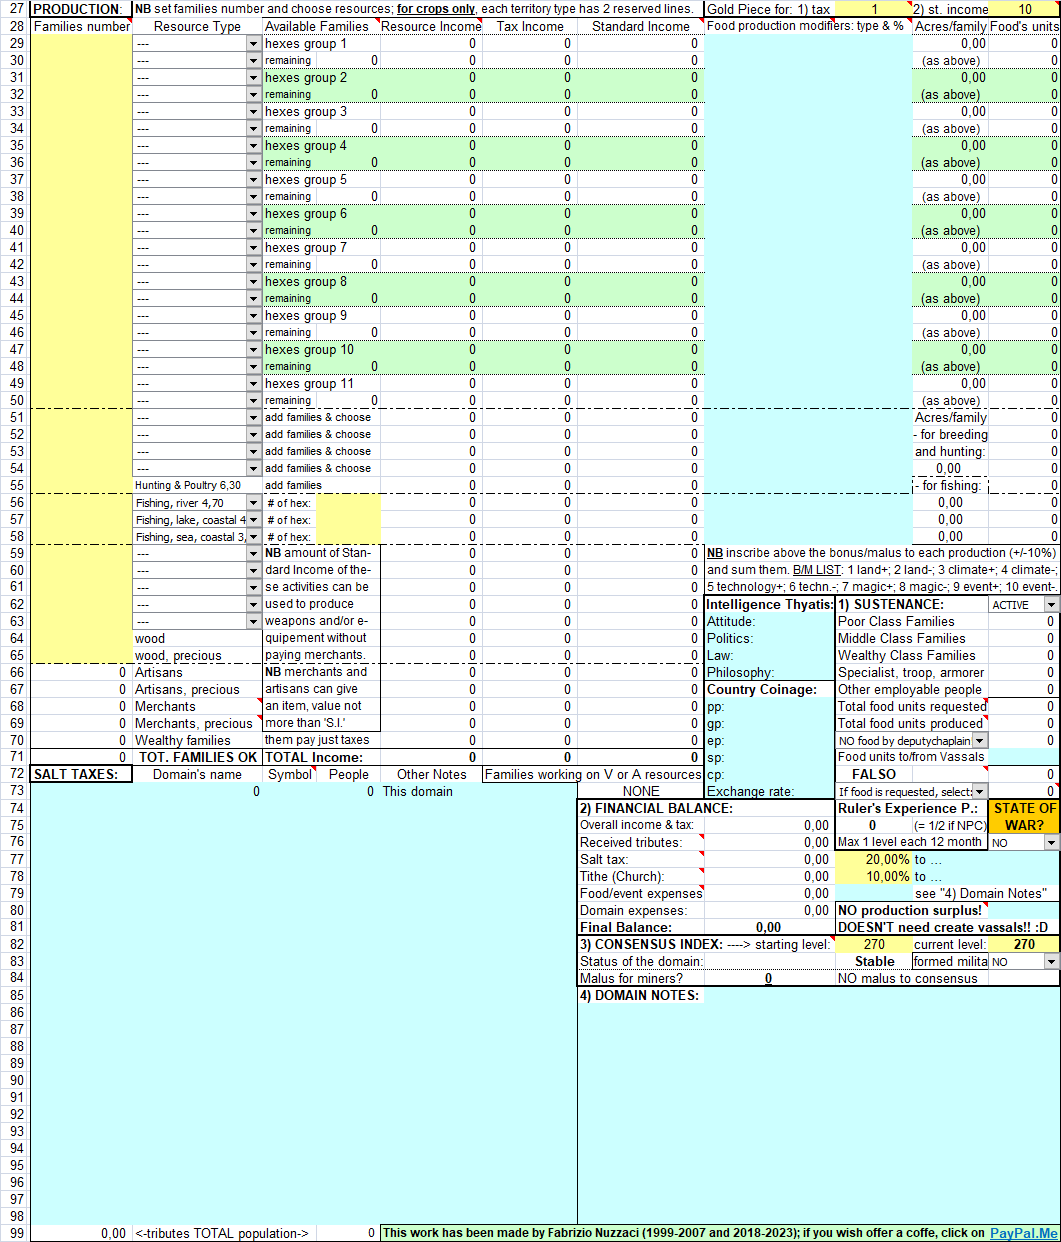Click the 'Available Families' column heading
1061x1242 pixels.
[321, 26]
